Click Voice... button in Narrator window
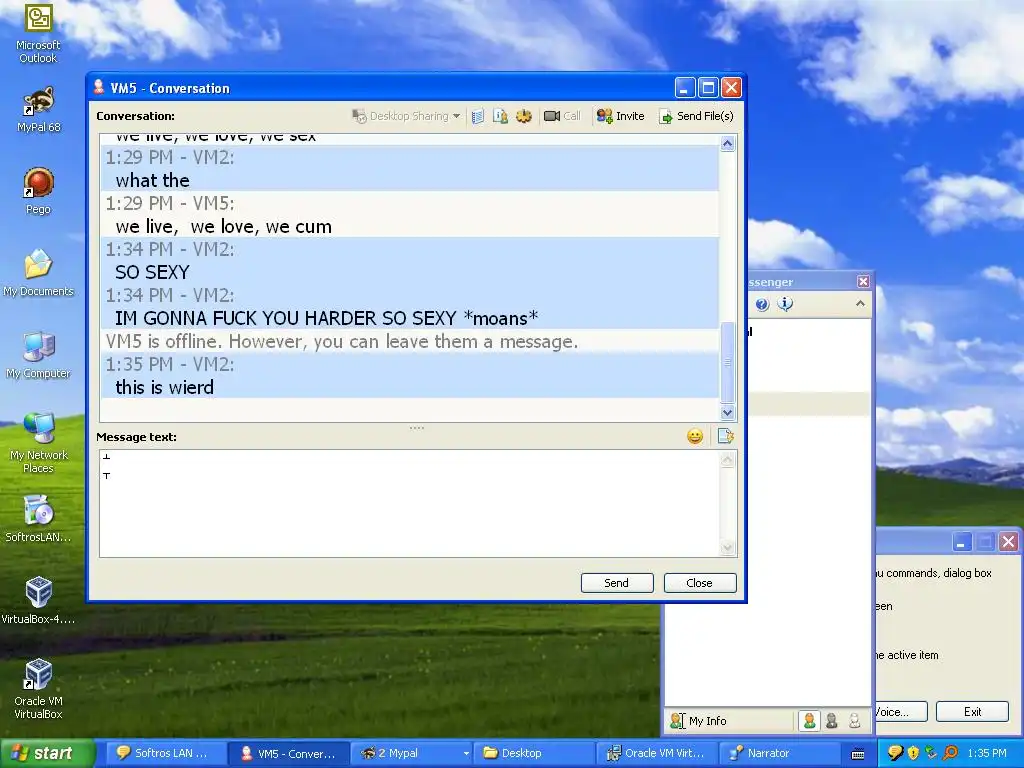 click(901, 711)
